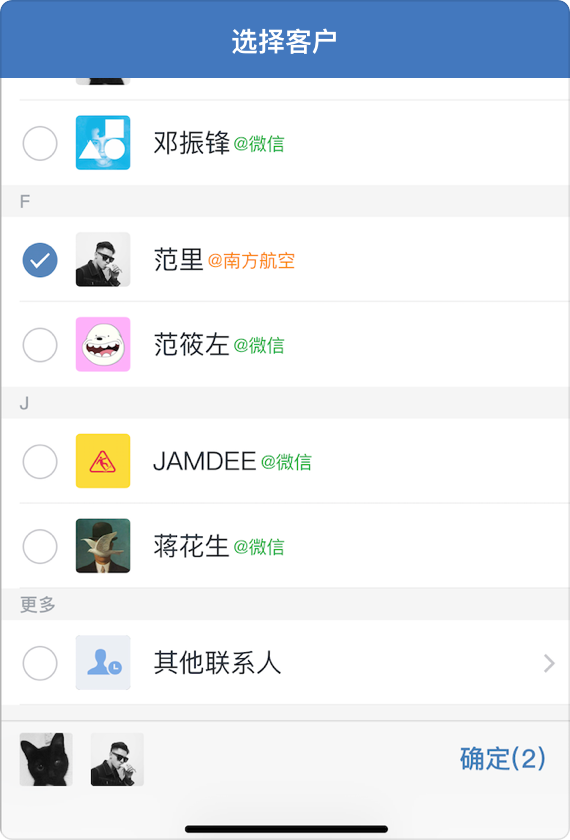Click the 范里 name text
The width and height of the screenshot is (570, 840).
(178, 260)
